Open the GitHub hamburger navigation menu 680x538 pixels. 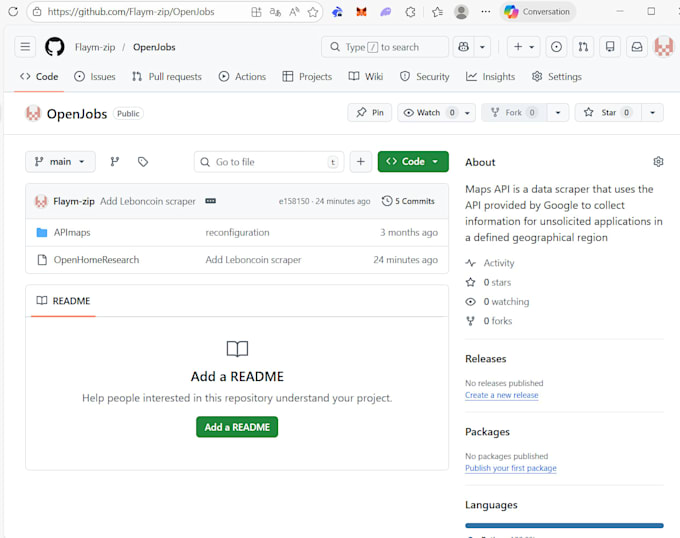[25, 47]
